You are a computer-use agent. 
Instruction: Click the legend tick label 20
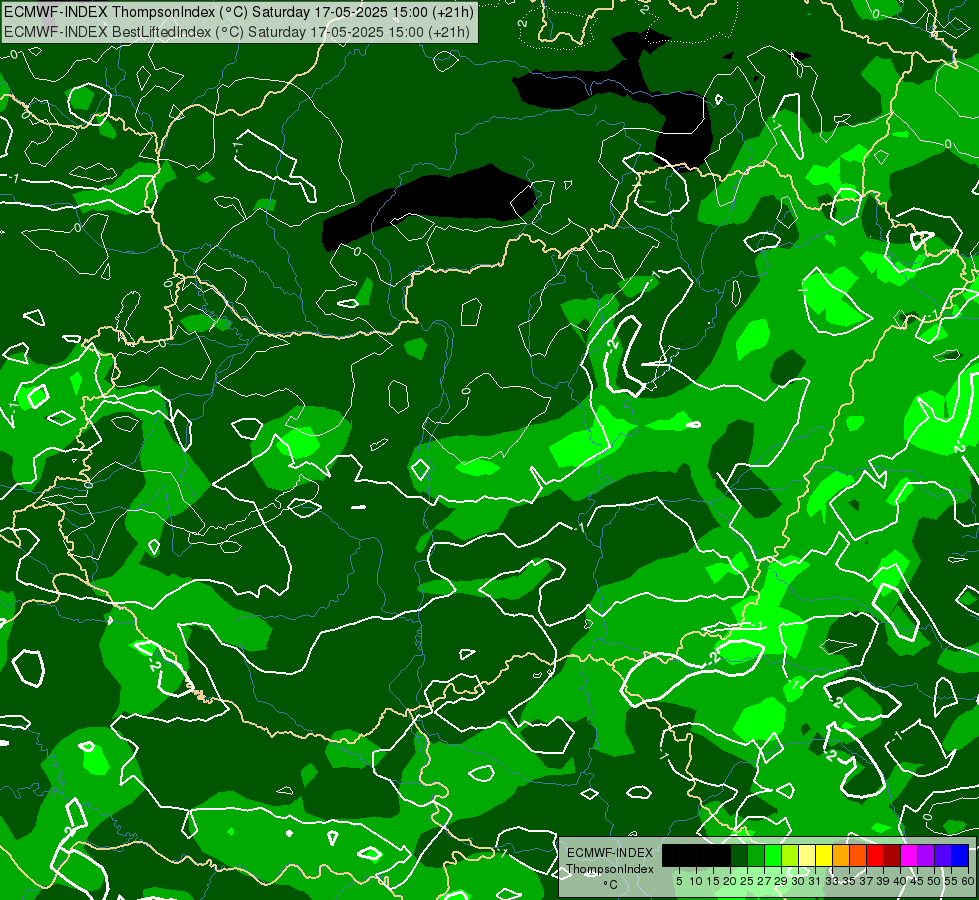pos(730,881)
